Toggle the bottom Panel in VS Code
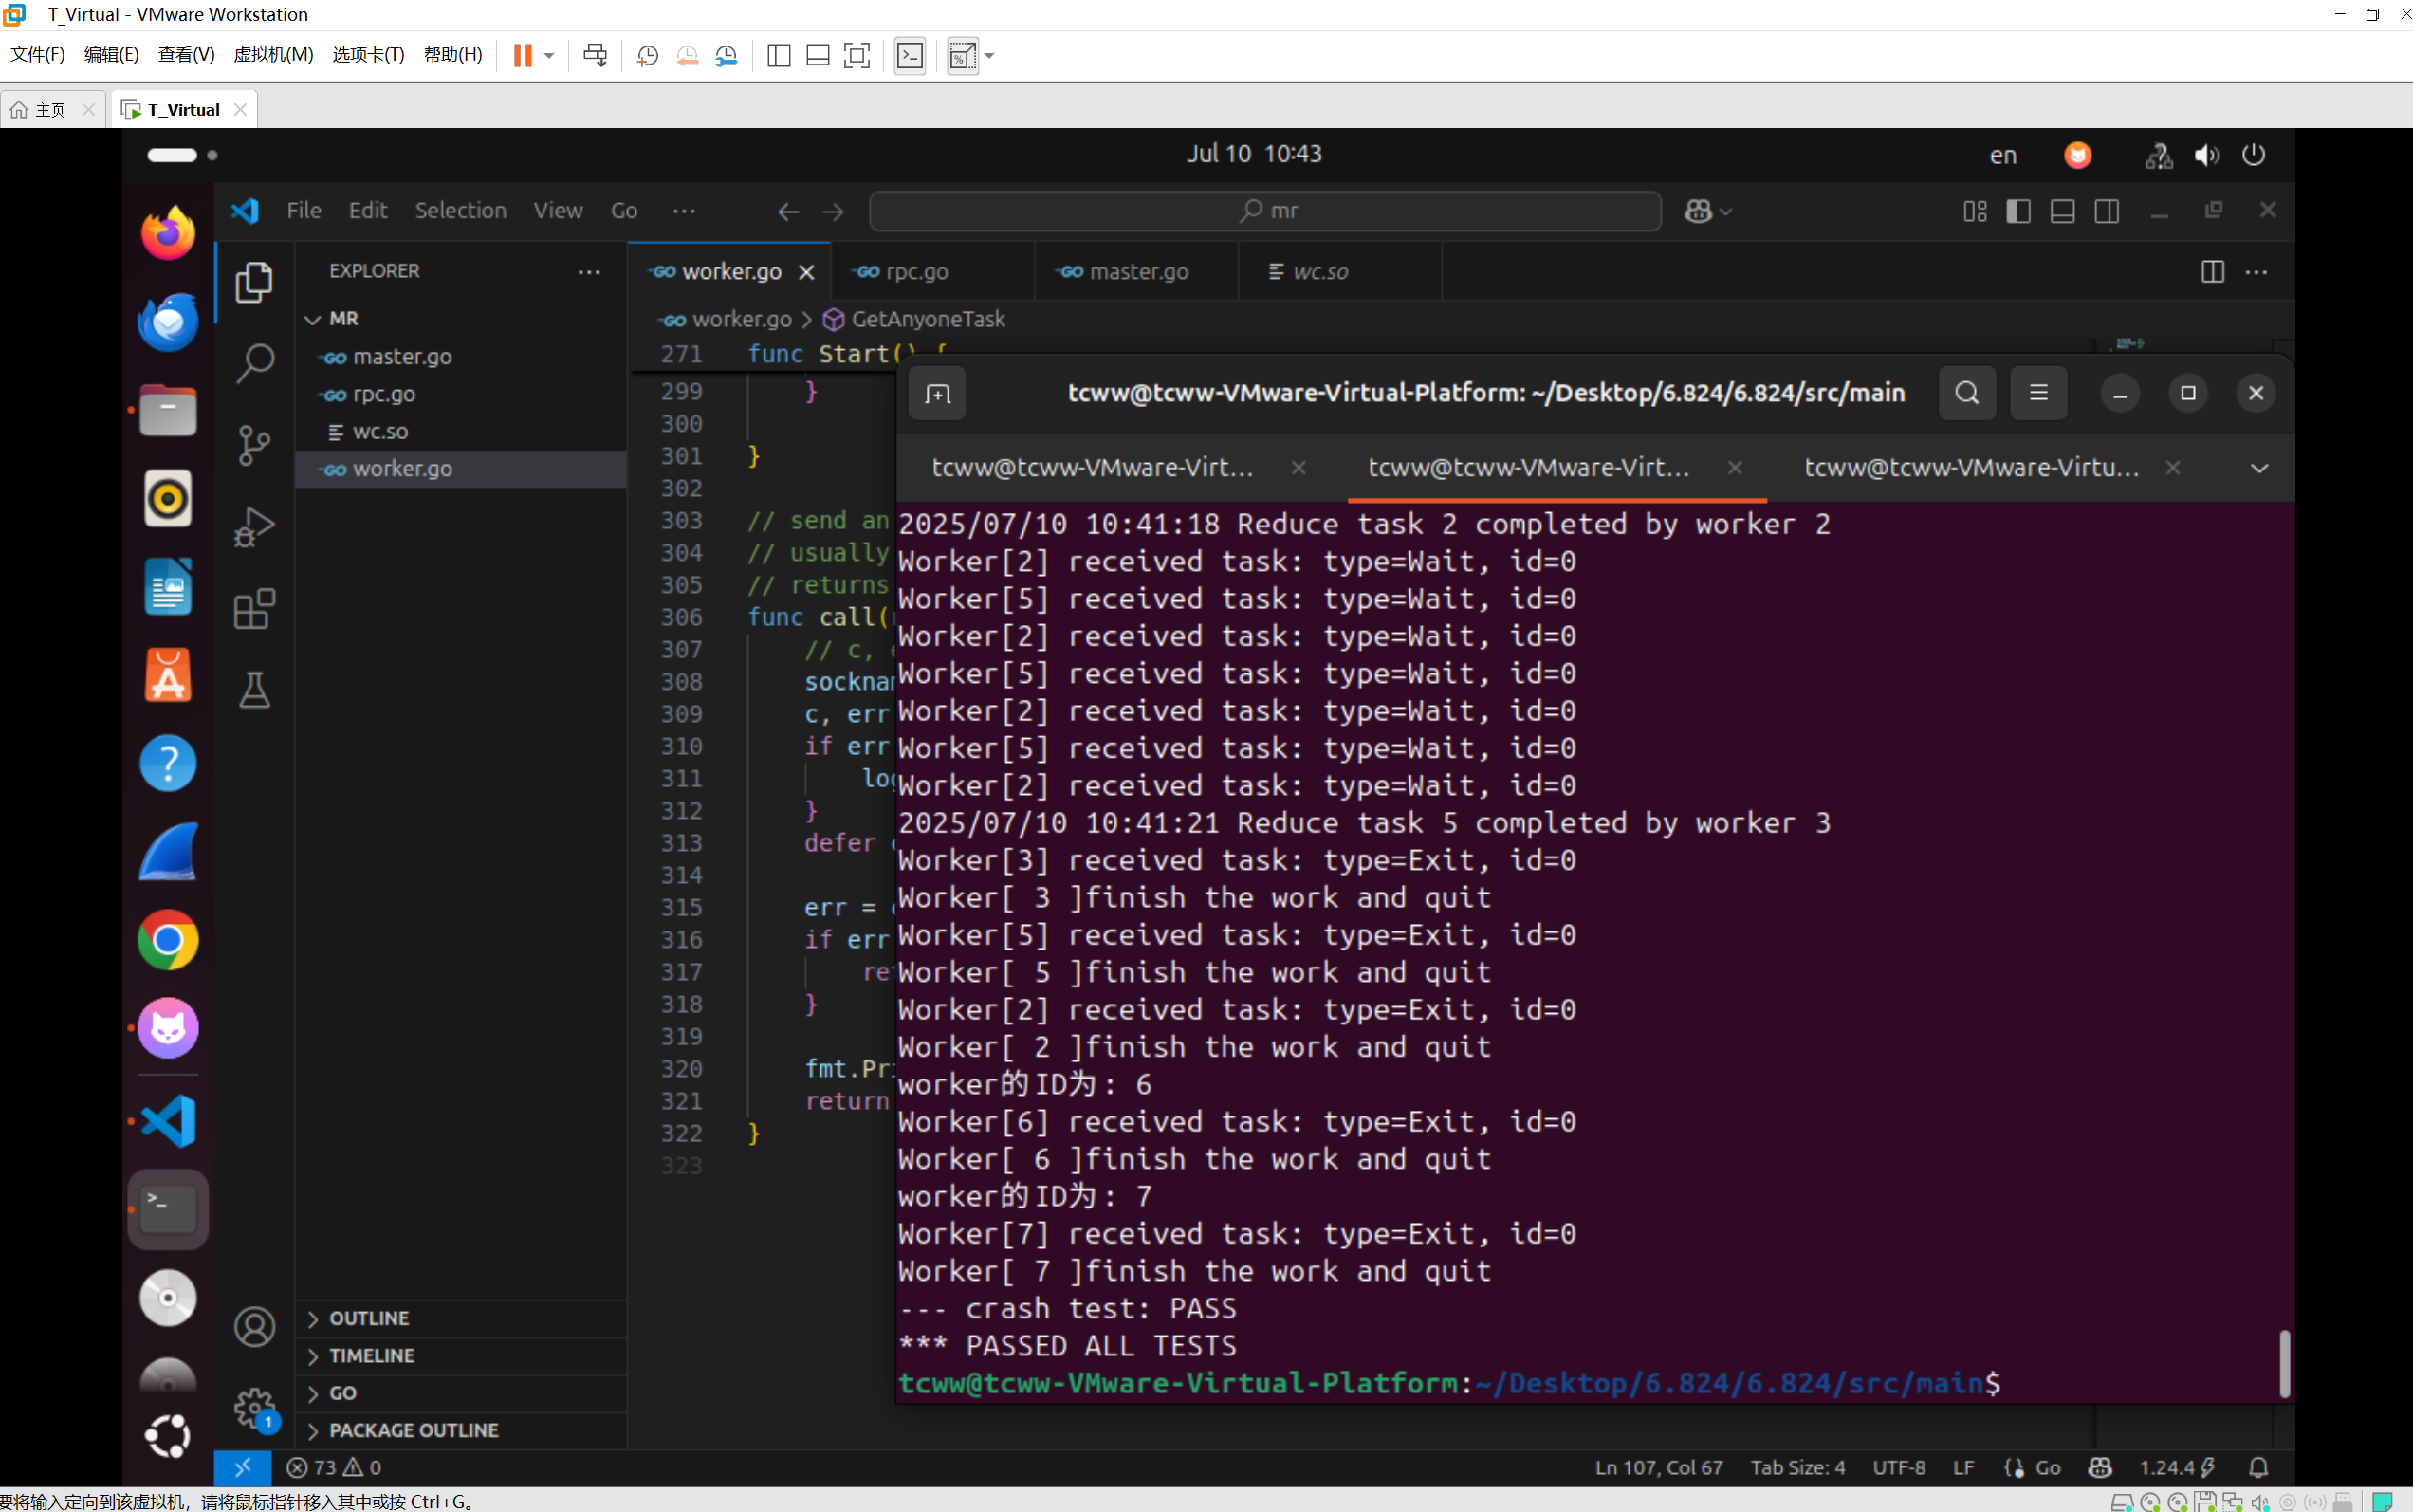This screenshot has height=1512, width=2413. [x=2062, y=211]
